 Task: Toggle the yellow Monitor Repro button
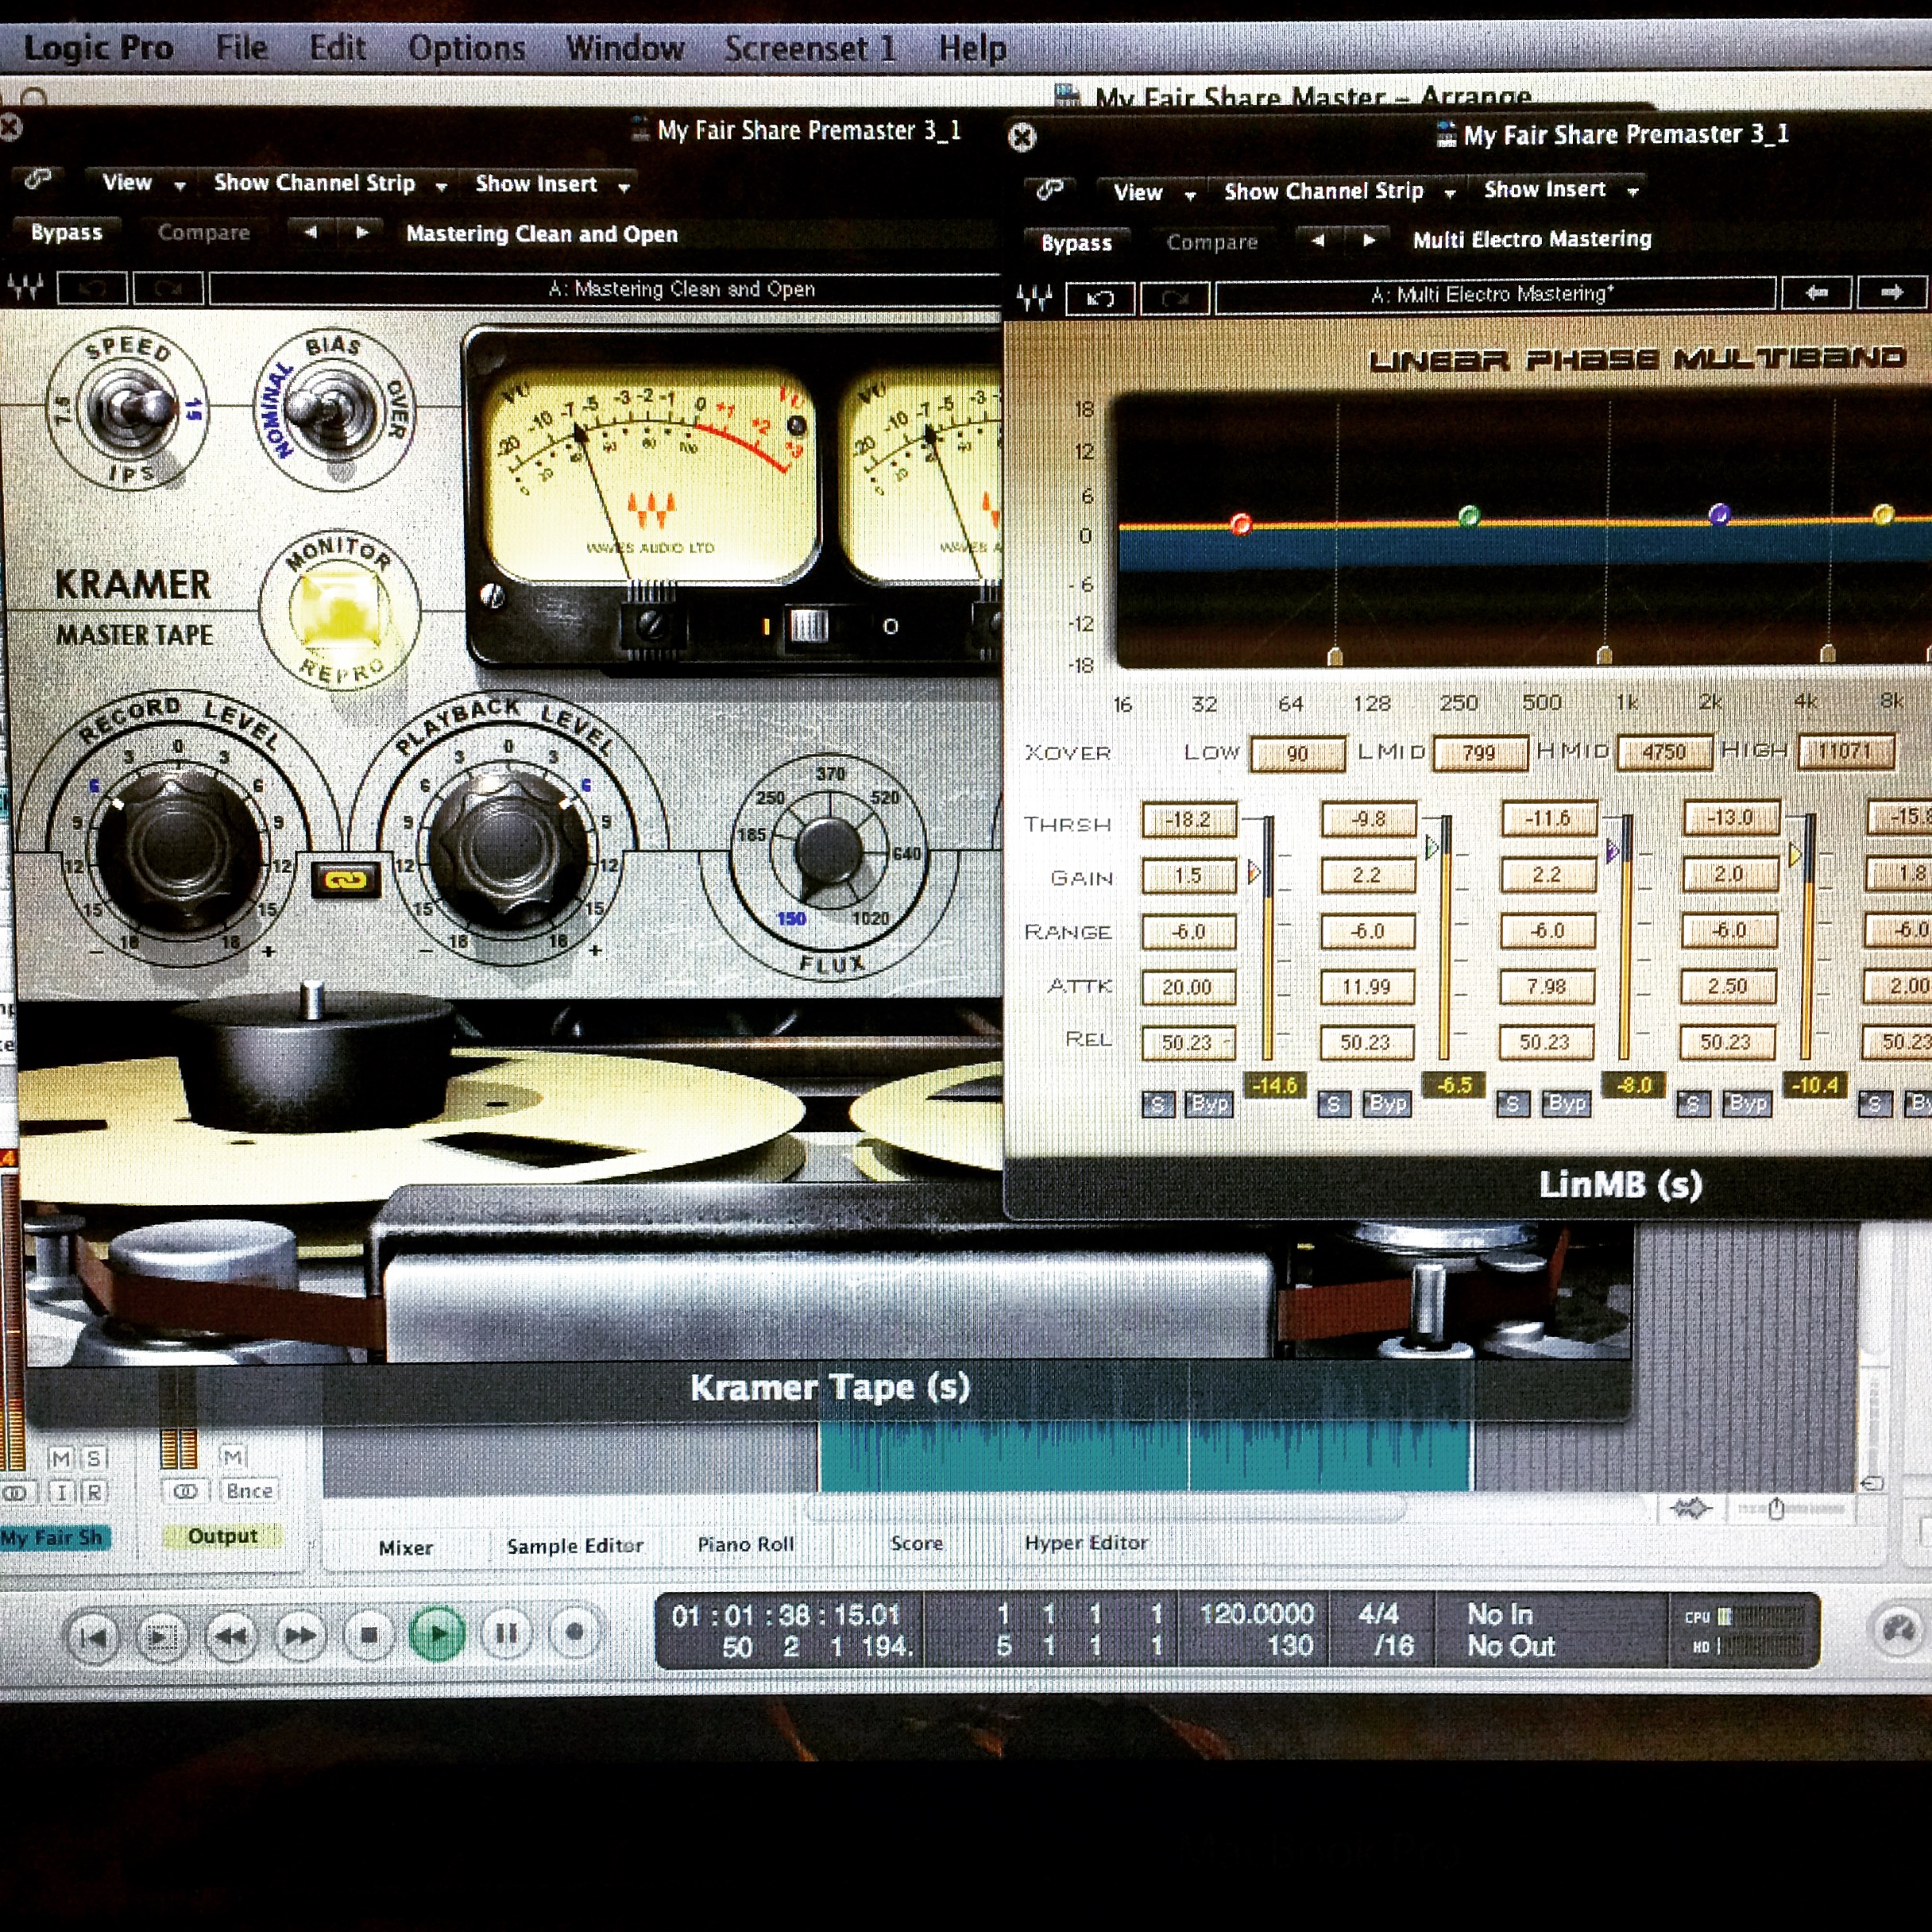pos(339,610)
